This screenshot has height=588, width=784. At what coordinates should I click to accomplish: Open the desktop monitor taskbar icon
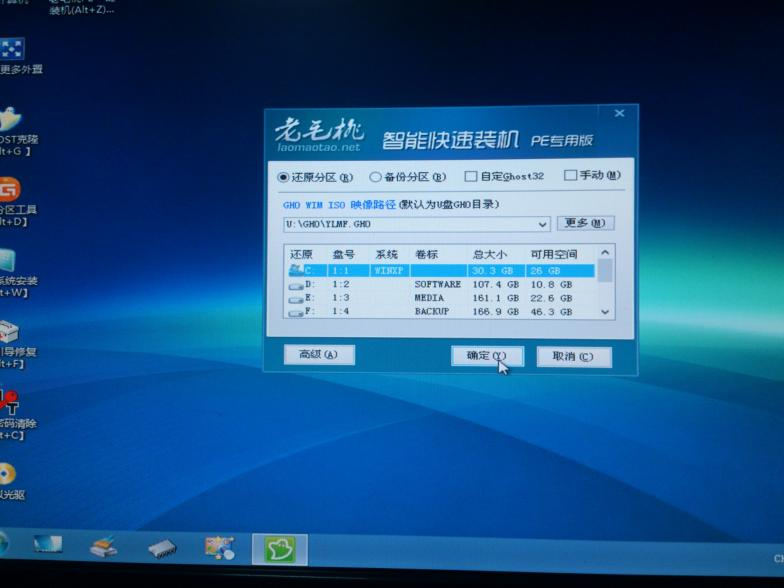tap(48, 545)
